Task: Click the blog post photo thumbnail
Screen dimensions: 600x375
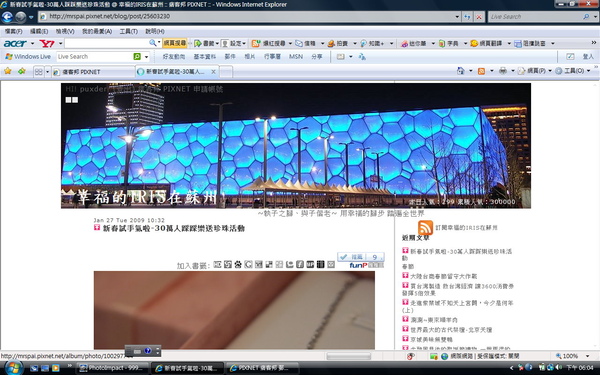Action: coord(234,310)
